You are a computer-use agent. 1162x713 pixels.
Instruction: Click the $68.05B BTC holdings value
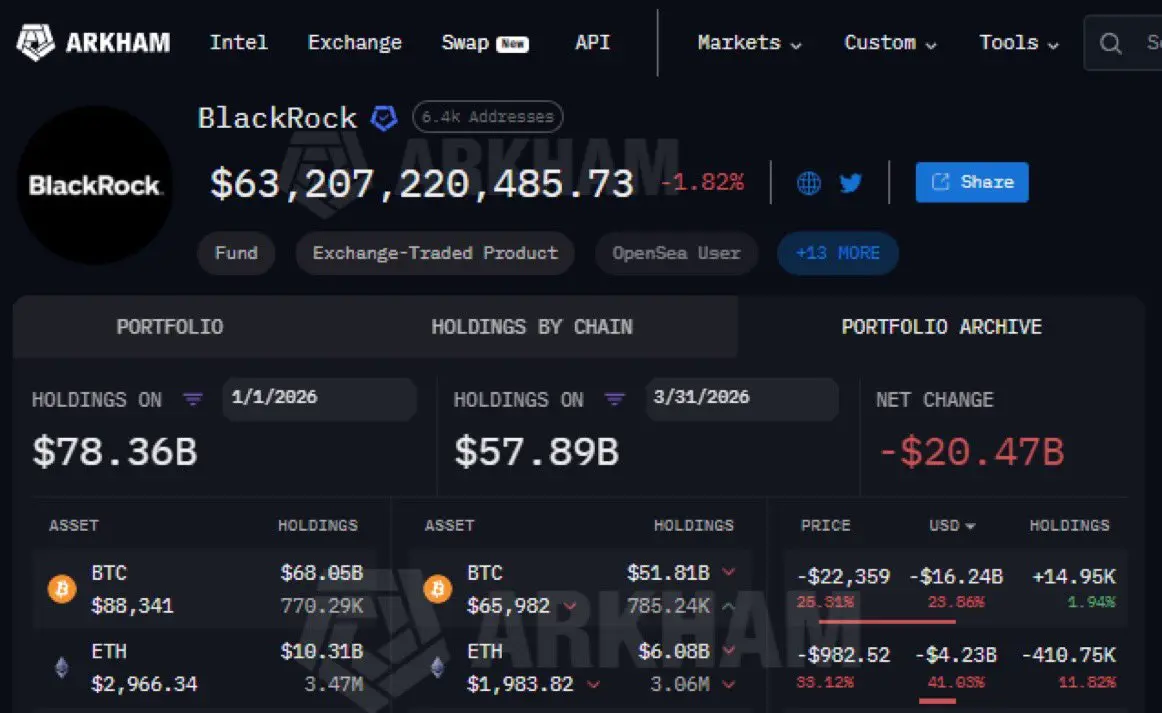tap(322, 573)
